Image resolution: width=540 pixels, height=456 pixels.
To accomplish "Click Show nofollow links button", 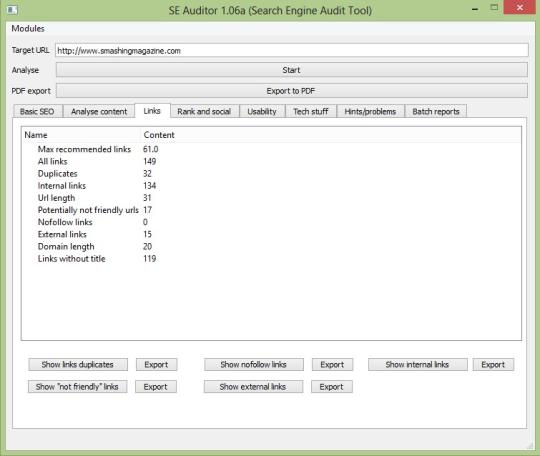I will tap(254, 364).
